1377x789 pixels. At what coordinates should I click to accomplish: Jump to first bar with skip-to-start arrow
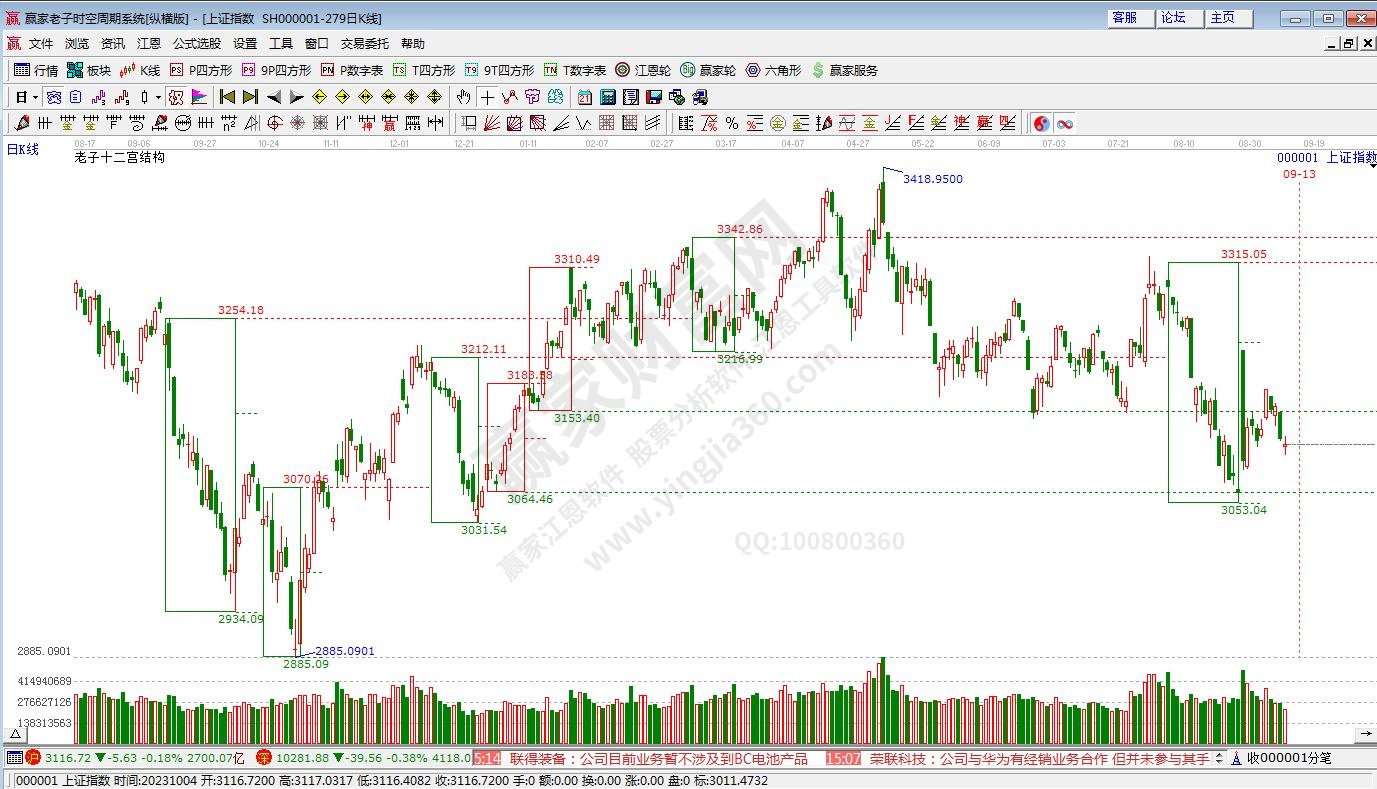tap(227, 97)
